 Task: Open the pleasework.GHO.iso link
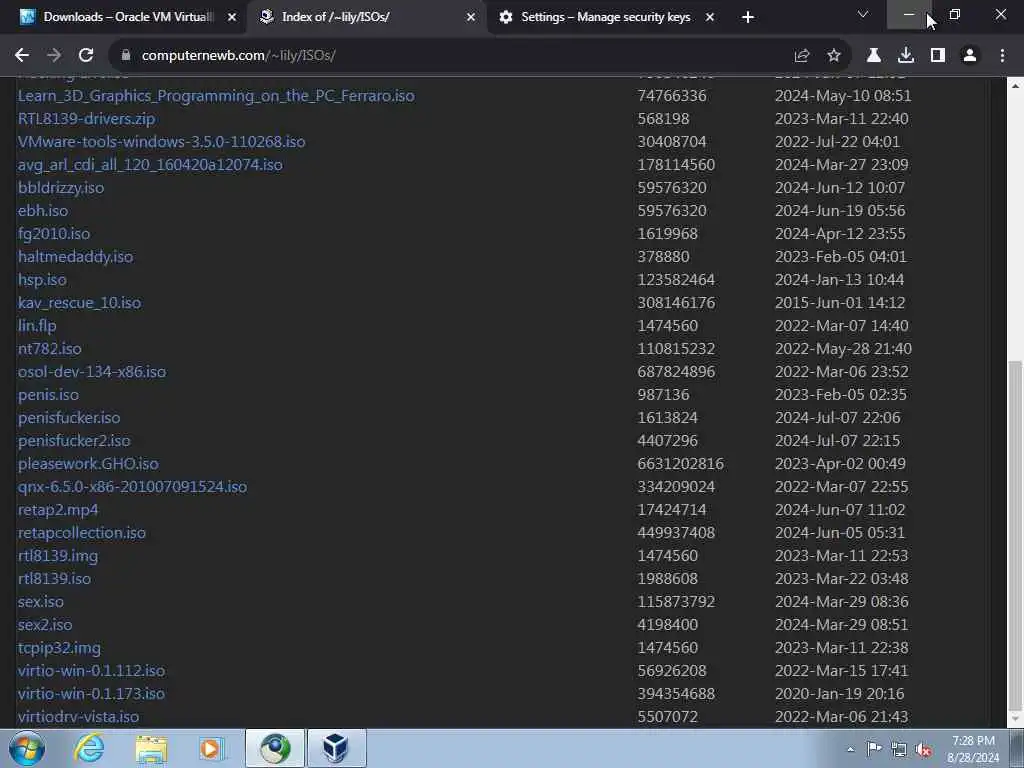88,464
